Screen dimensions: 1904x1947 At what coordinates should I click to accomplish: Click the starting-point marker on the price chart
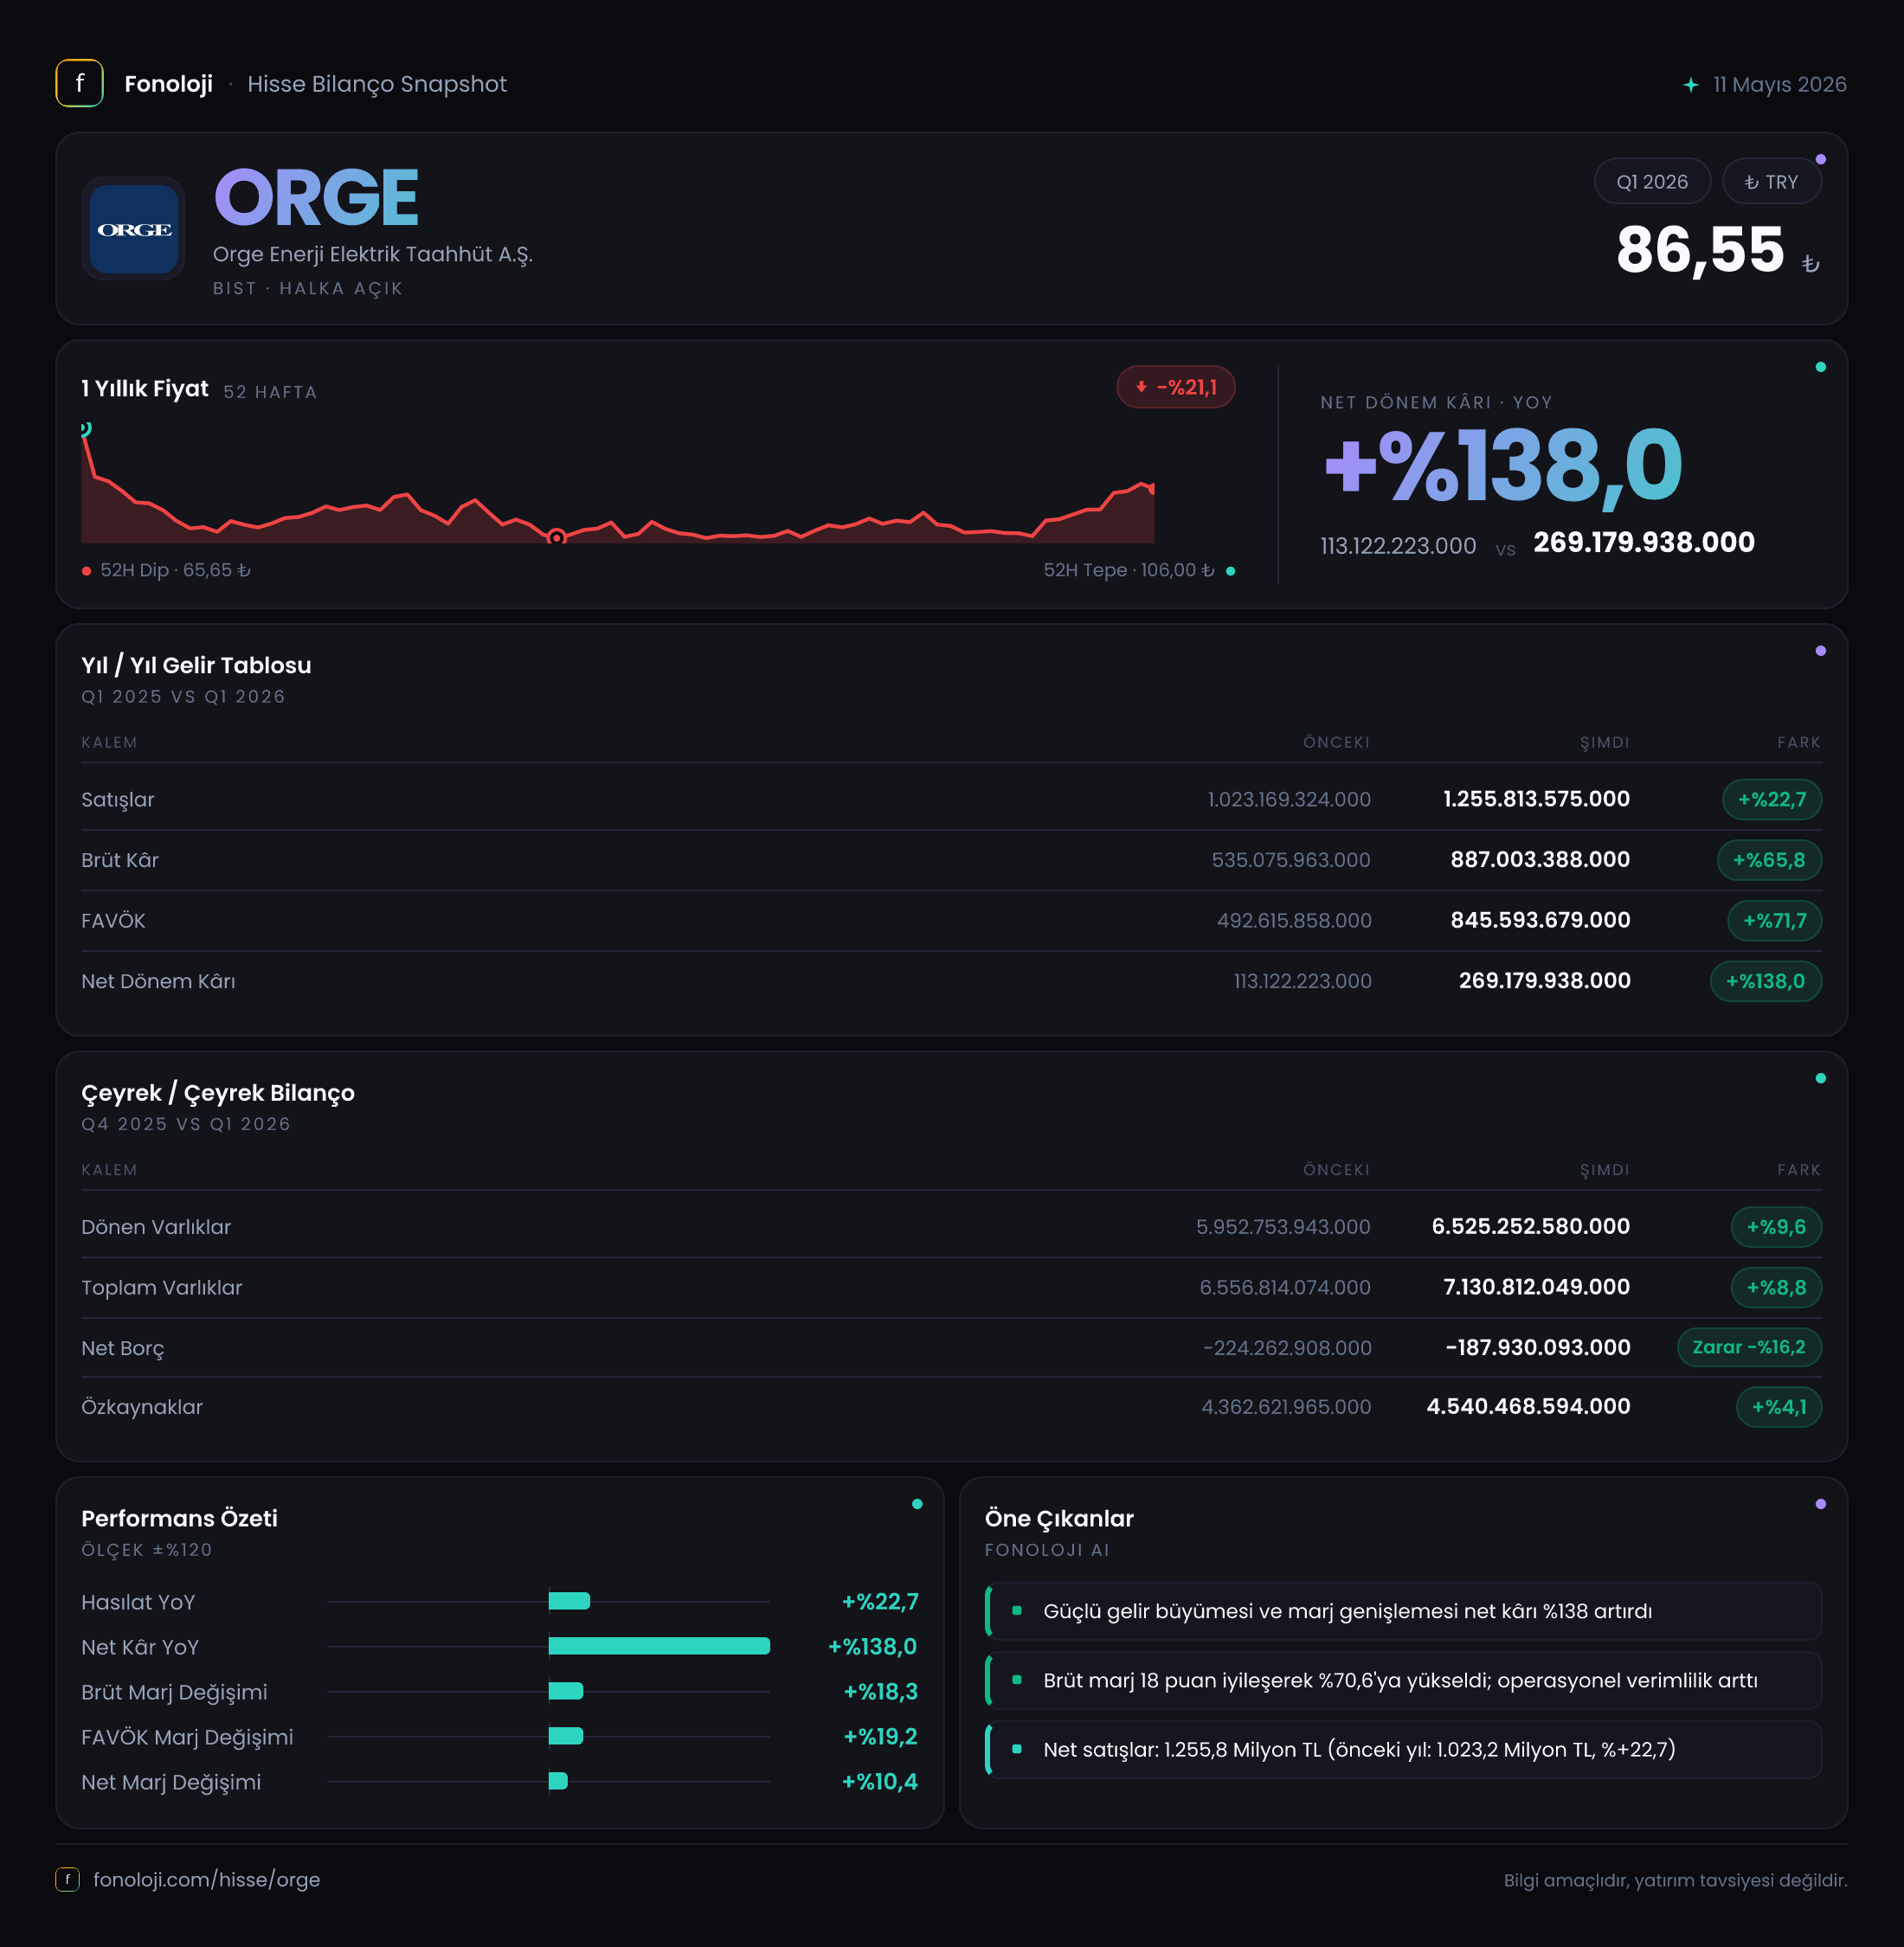point(86,429)
